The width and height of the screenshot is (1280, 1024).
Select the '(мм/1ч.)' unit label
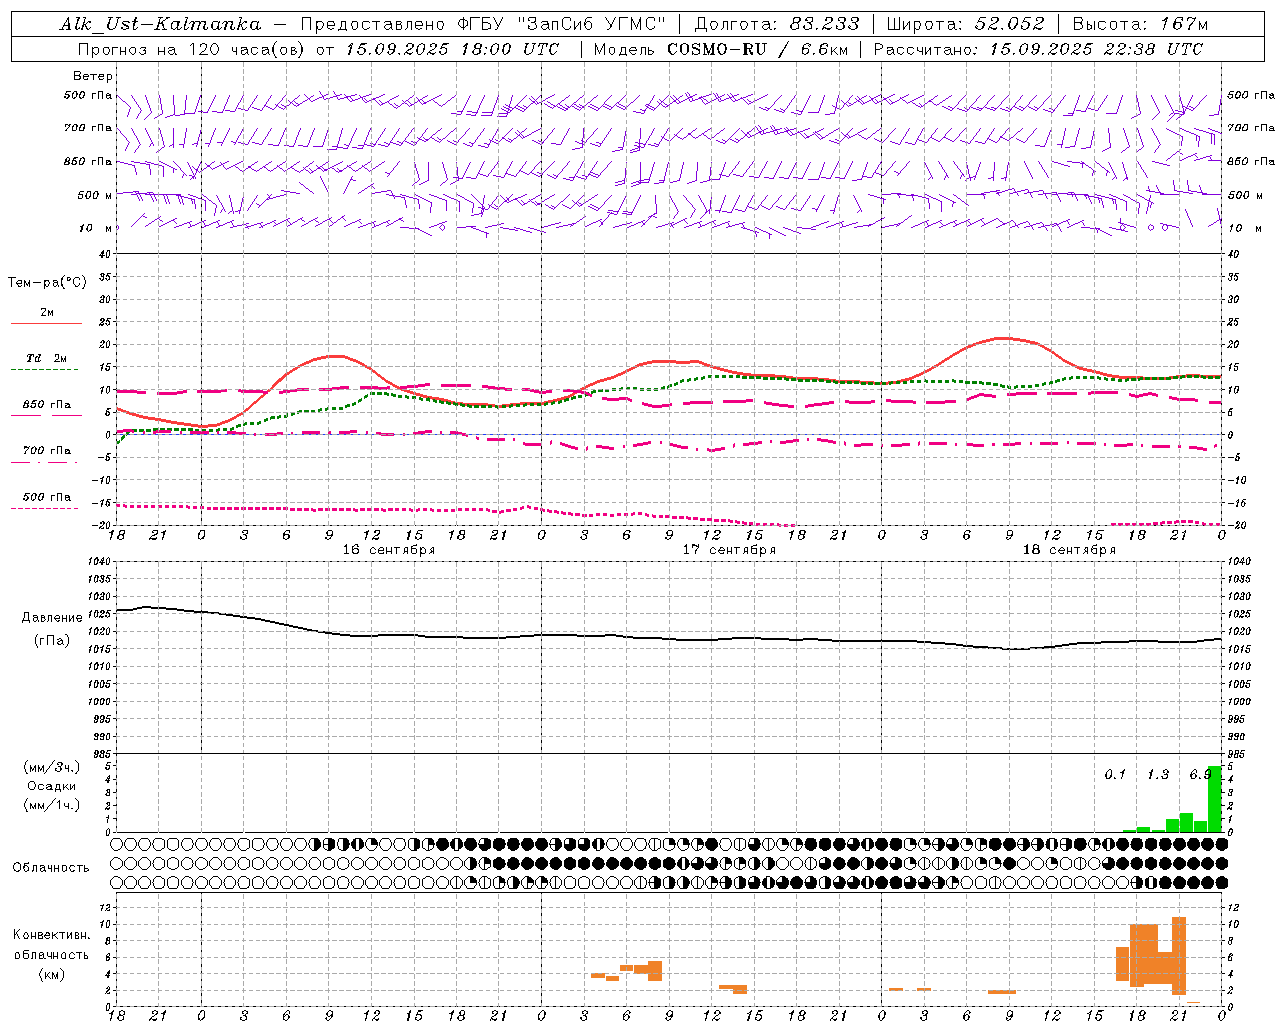click(52, 805)
